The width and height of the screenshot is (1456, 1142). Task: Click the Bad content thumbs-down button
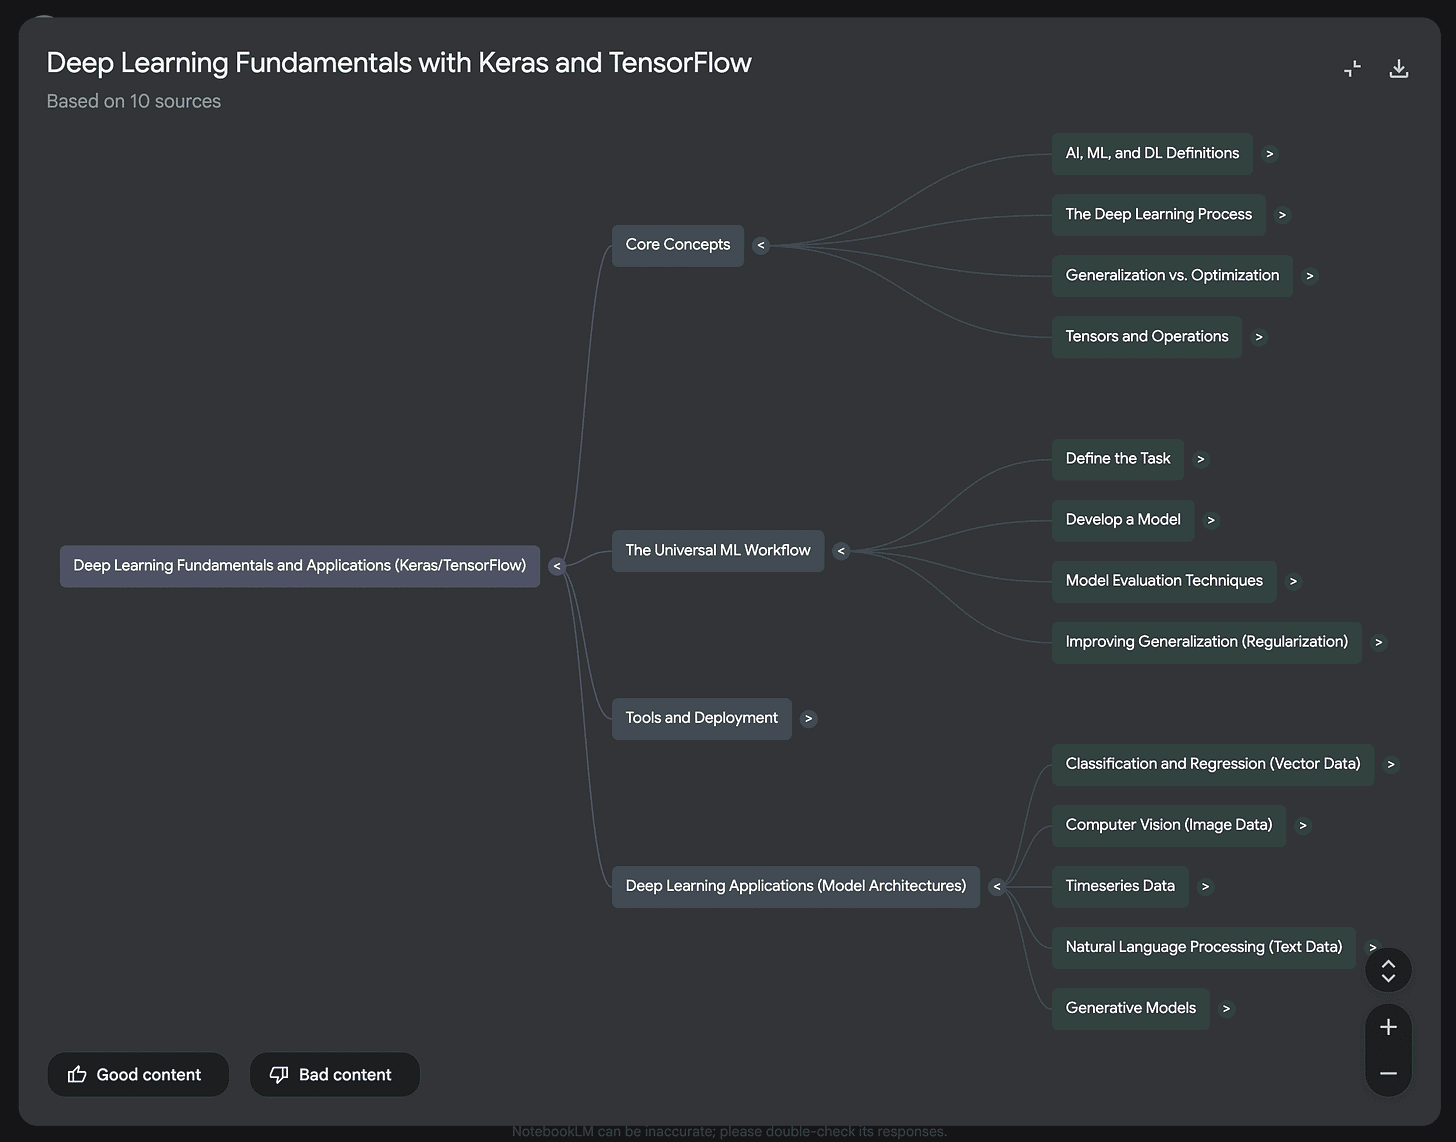(x=335, y=1074)
